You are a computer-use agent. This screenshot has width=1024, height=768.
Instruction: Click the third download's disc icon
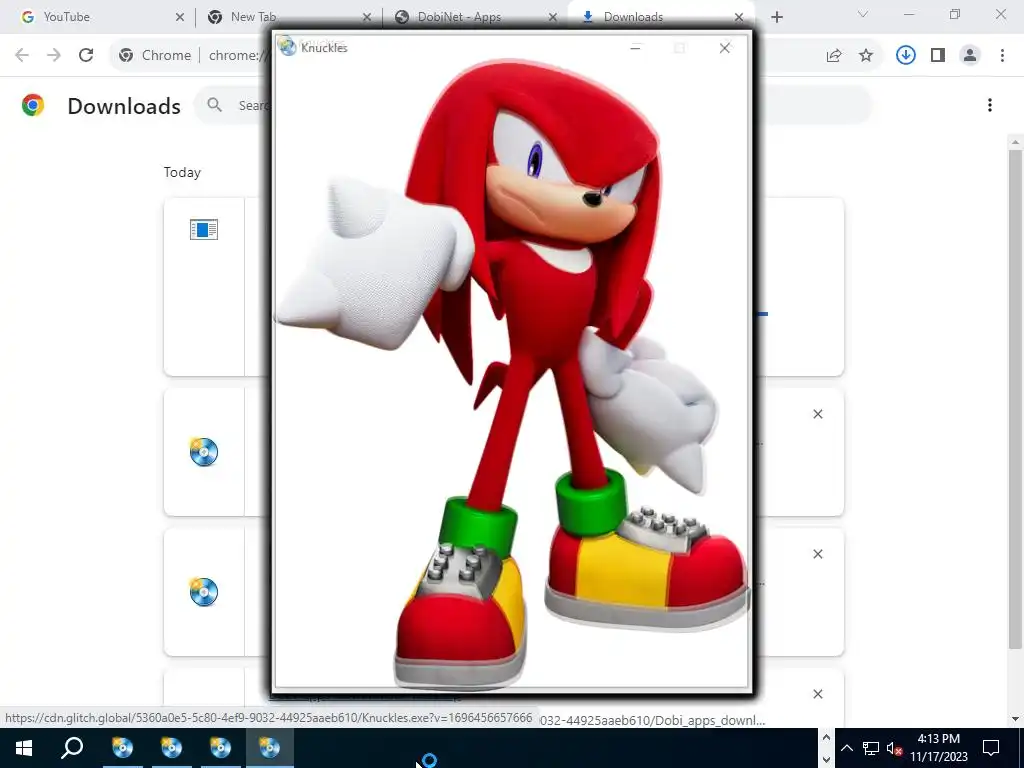click(204, 592)
